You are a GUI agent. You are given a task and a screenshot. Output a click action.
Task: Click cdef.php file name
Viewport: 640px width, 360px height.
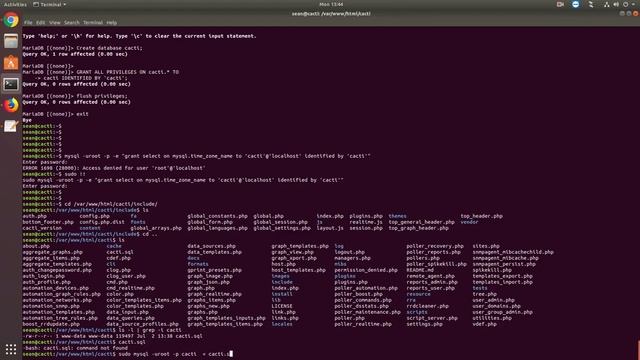118,258
